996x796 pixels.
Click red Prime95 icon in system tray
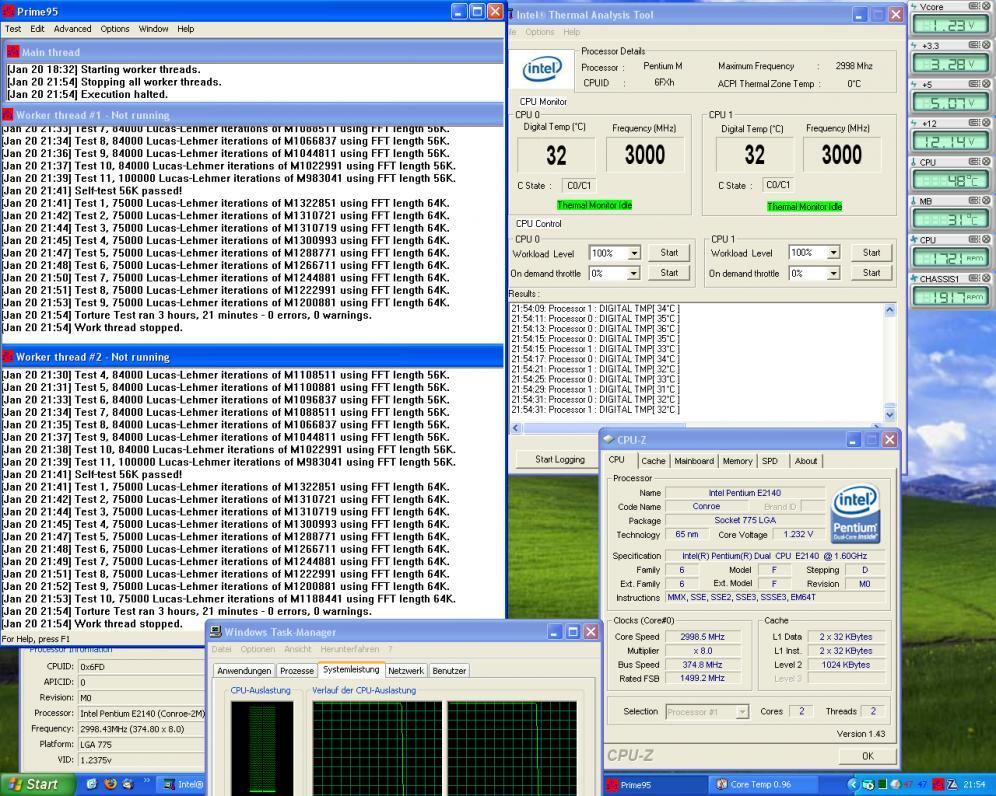click(938, 785)
